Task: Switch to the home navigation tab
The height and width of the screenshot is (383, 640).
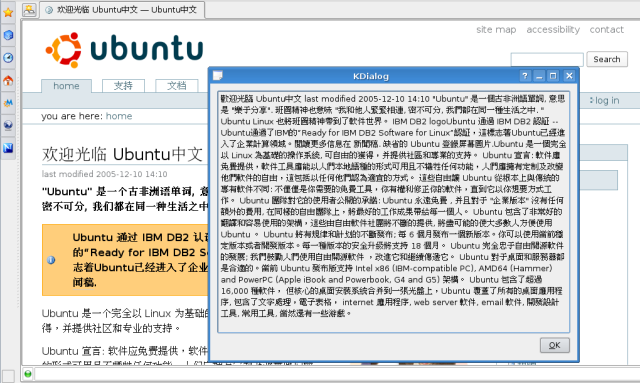Action: point(67,86)
